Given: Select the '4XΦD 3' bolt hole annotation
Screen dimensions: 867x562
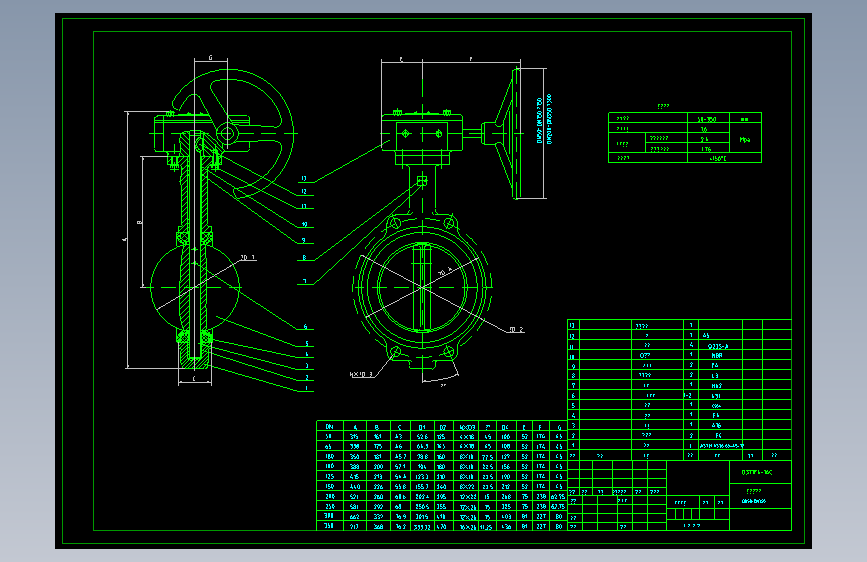Looking at the screenshot, I should tap(361, 374).
